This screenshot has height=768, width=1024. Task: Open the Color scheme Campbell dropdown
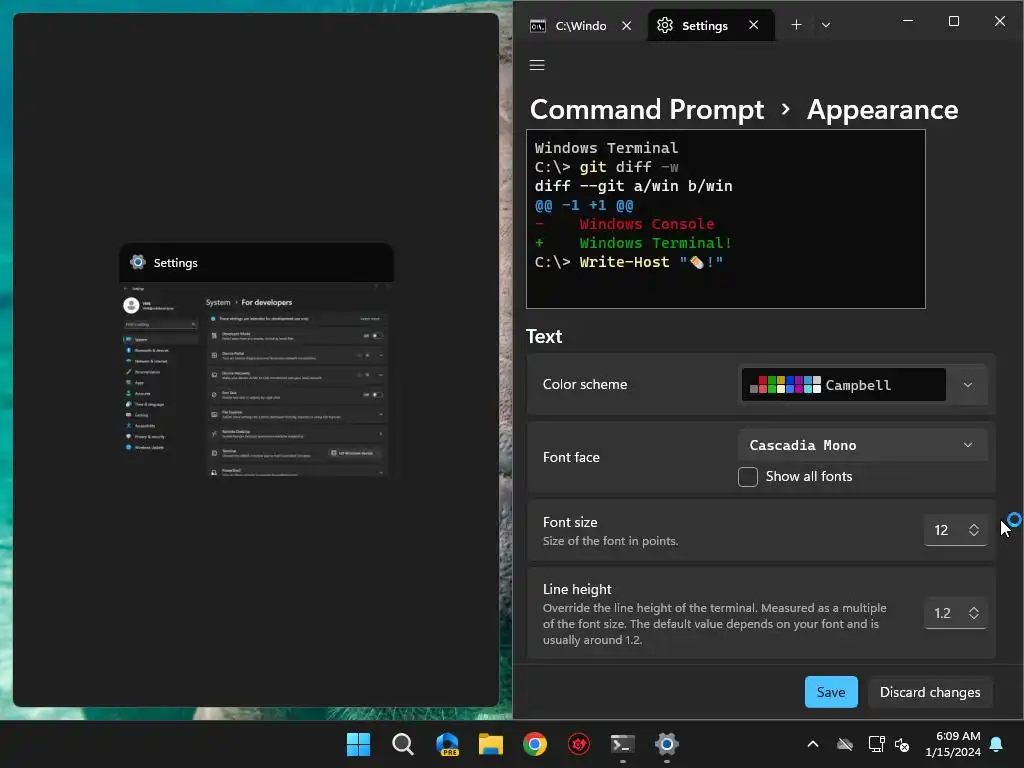pyautogui.click(x=862, y=385)
